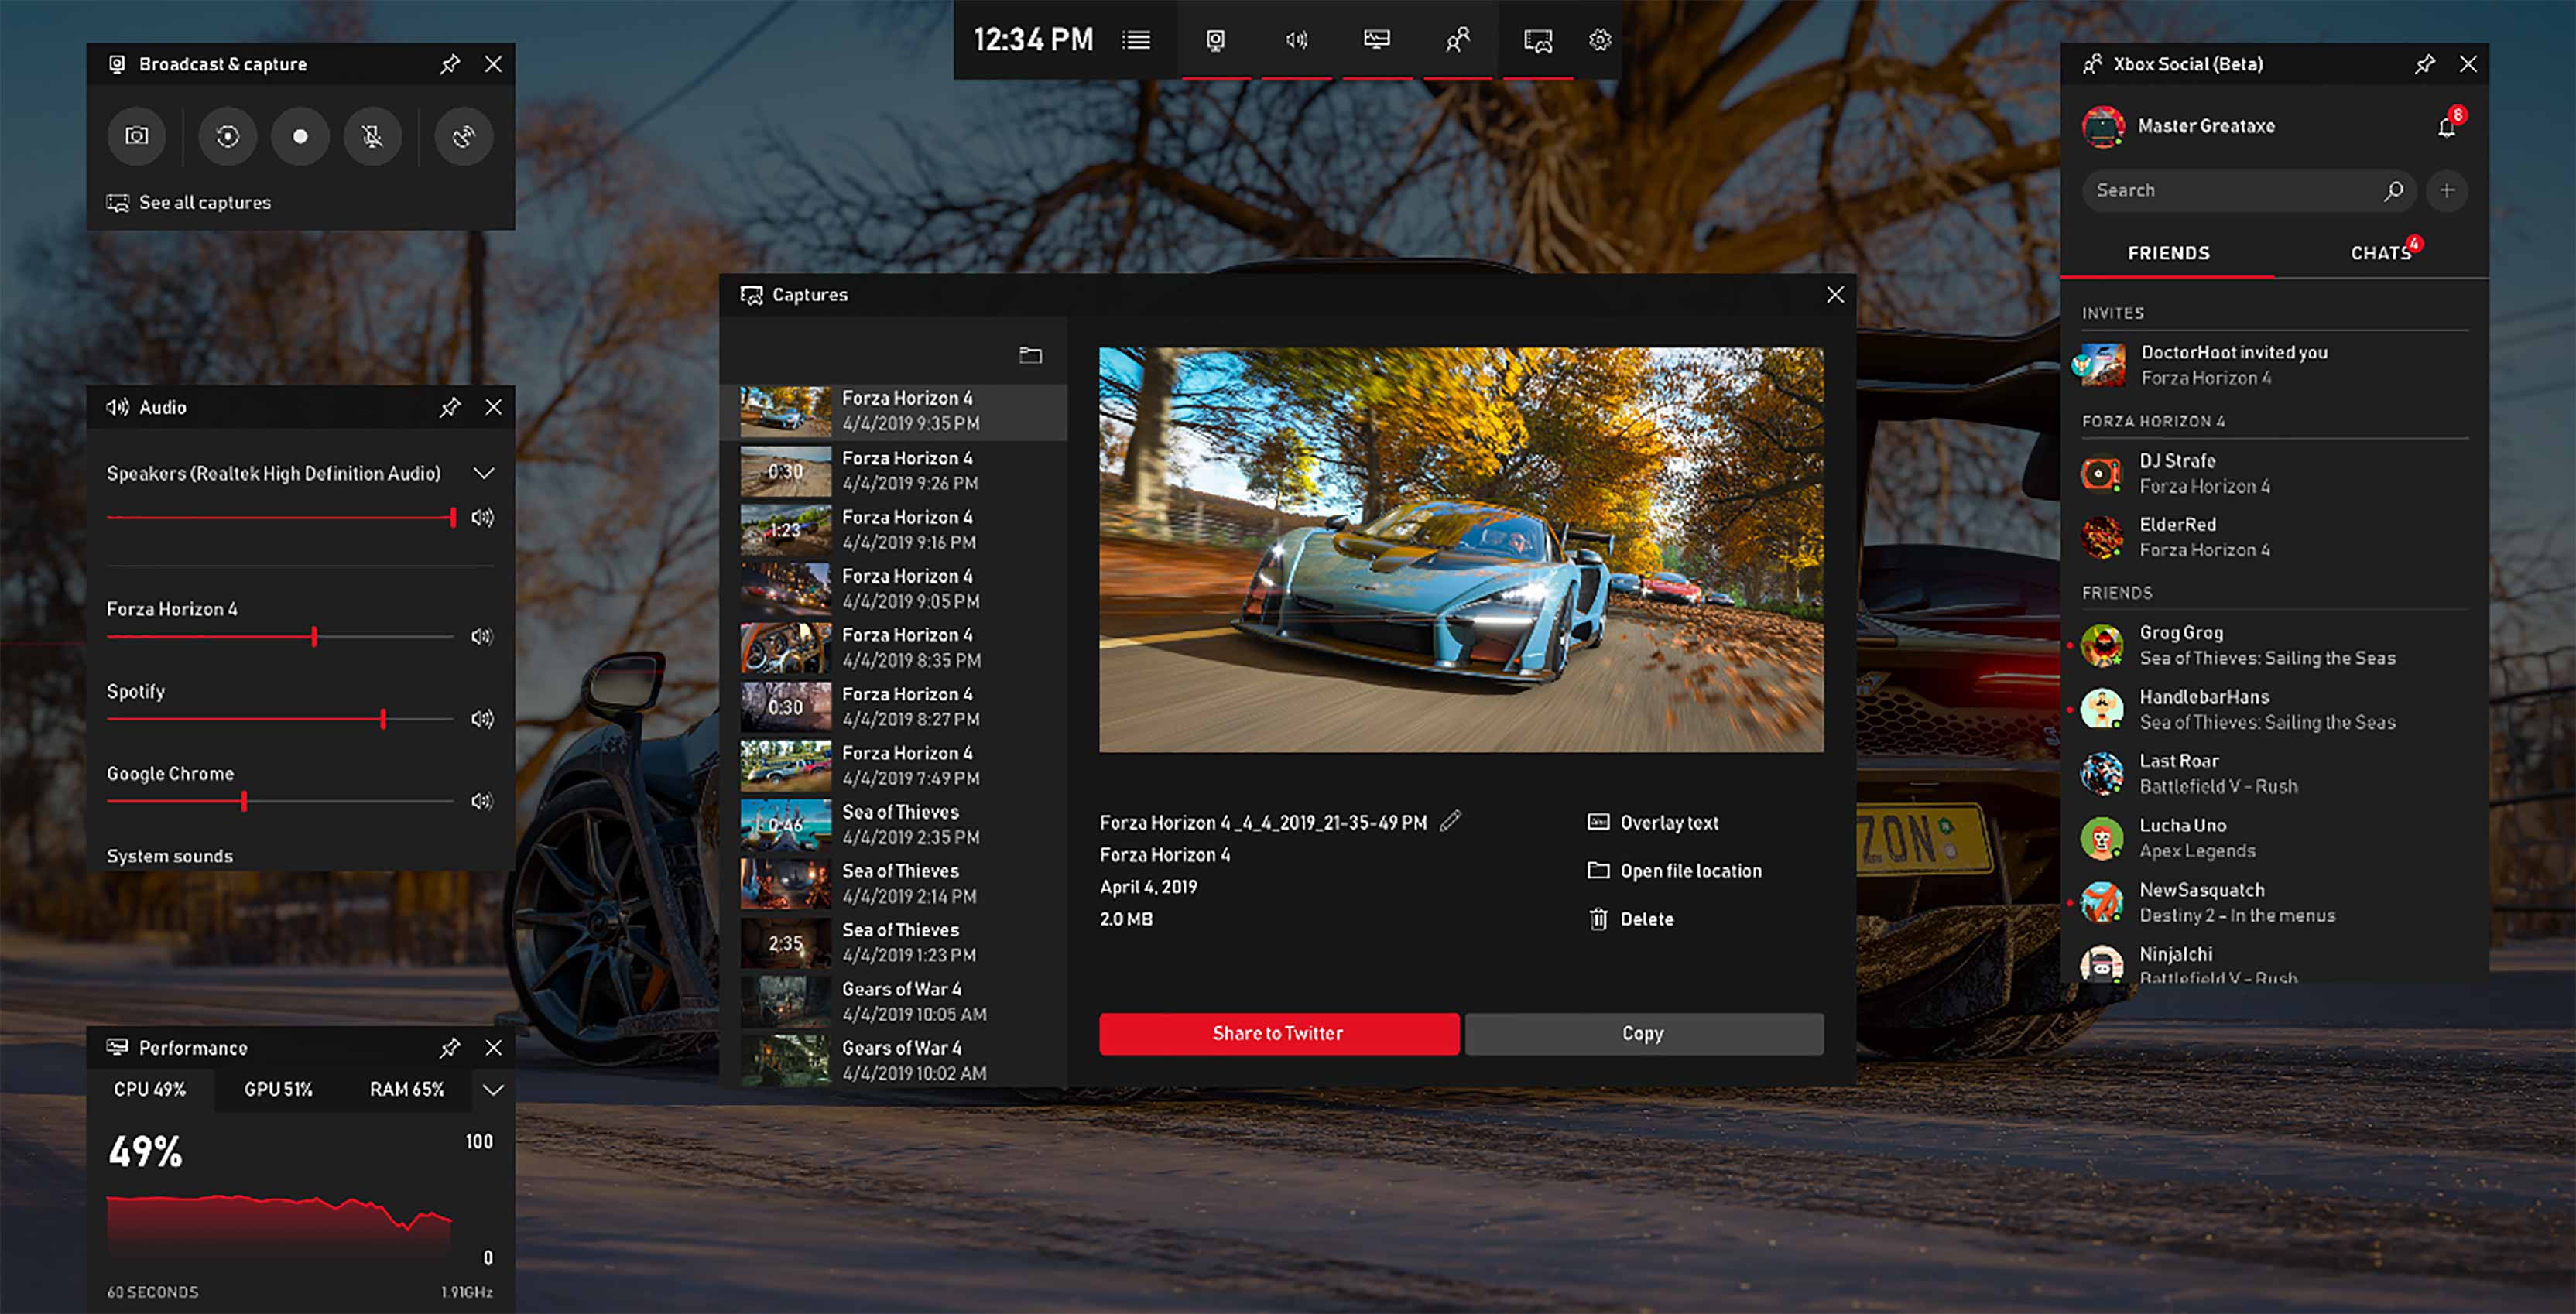The width and height of the screenshot is (2576, 1314).
Task: Adjust the Google Chrome volume slider
Action: pyautogui.click(x=280, y=801)
